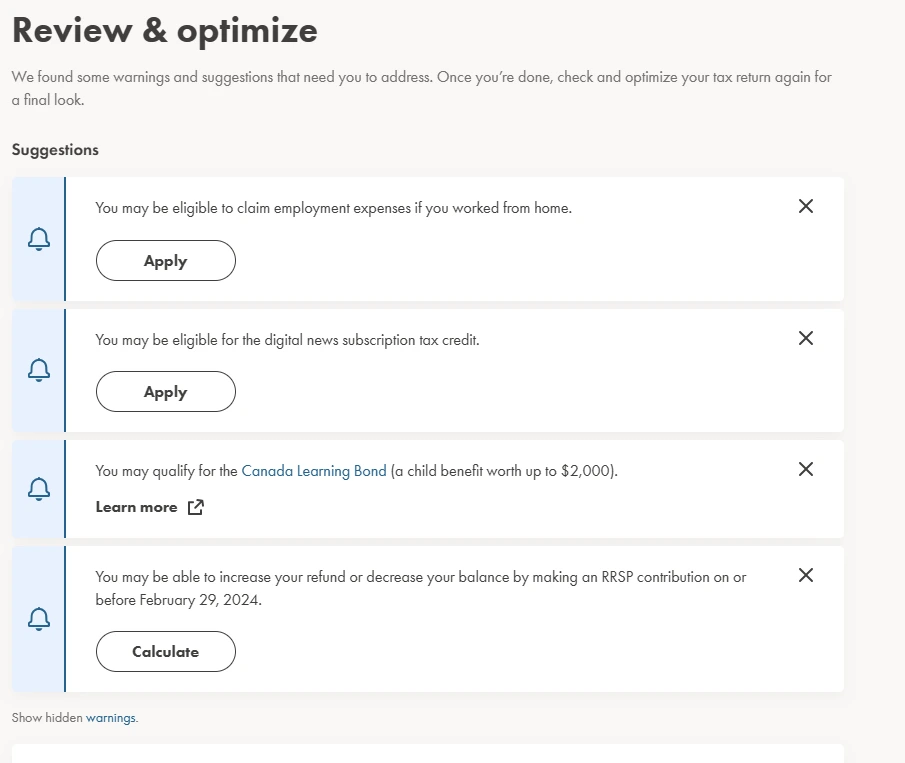Open the Canada Learning Bond link

point(313,471)
